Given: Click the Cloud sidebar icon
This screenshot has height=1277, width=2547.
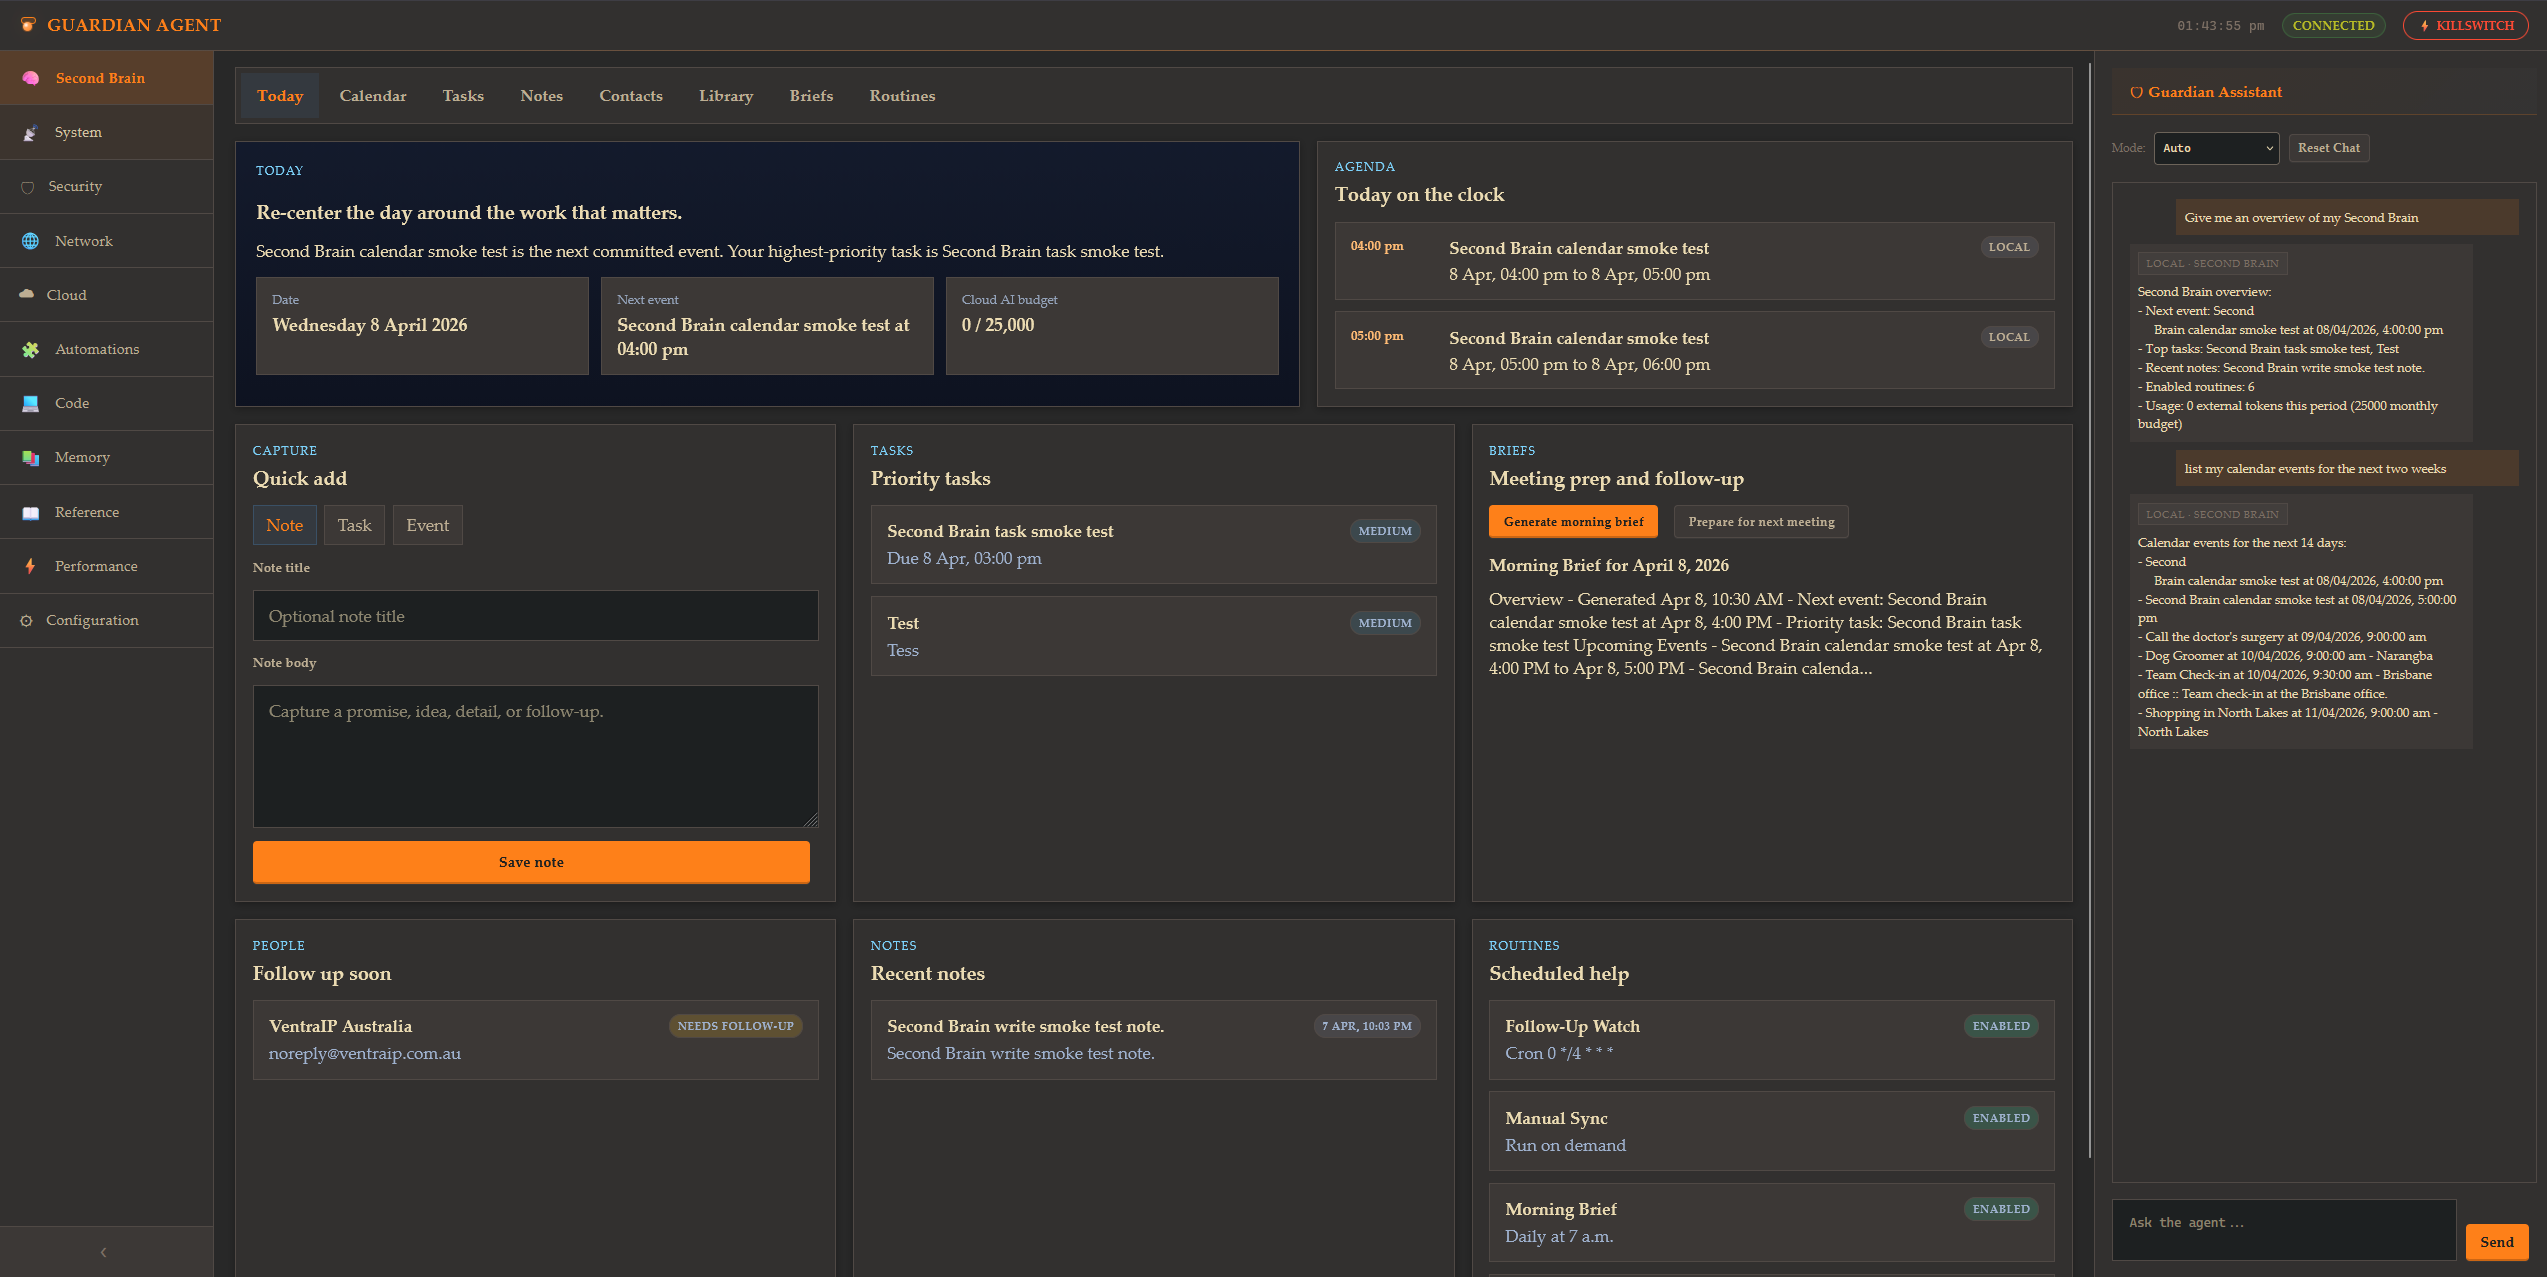Looking at the screenshot, I should (x=27, y=295).
